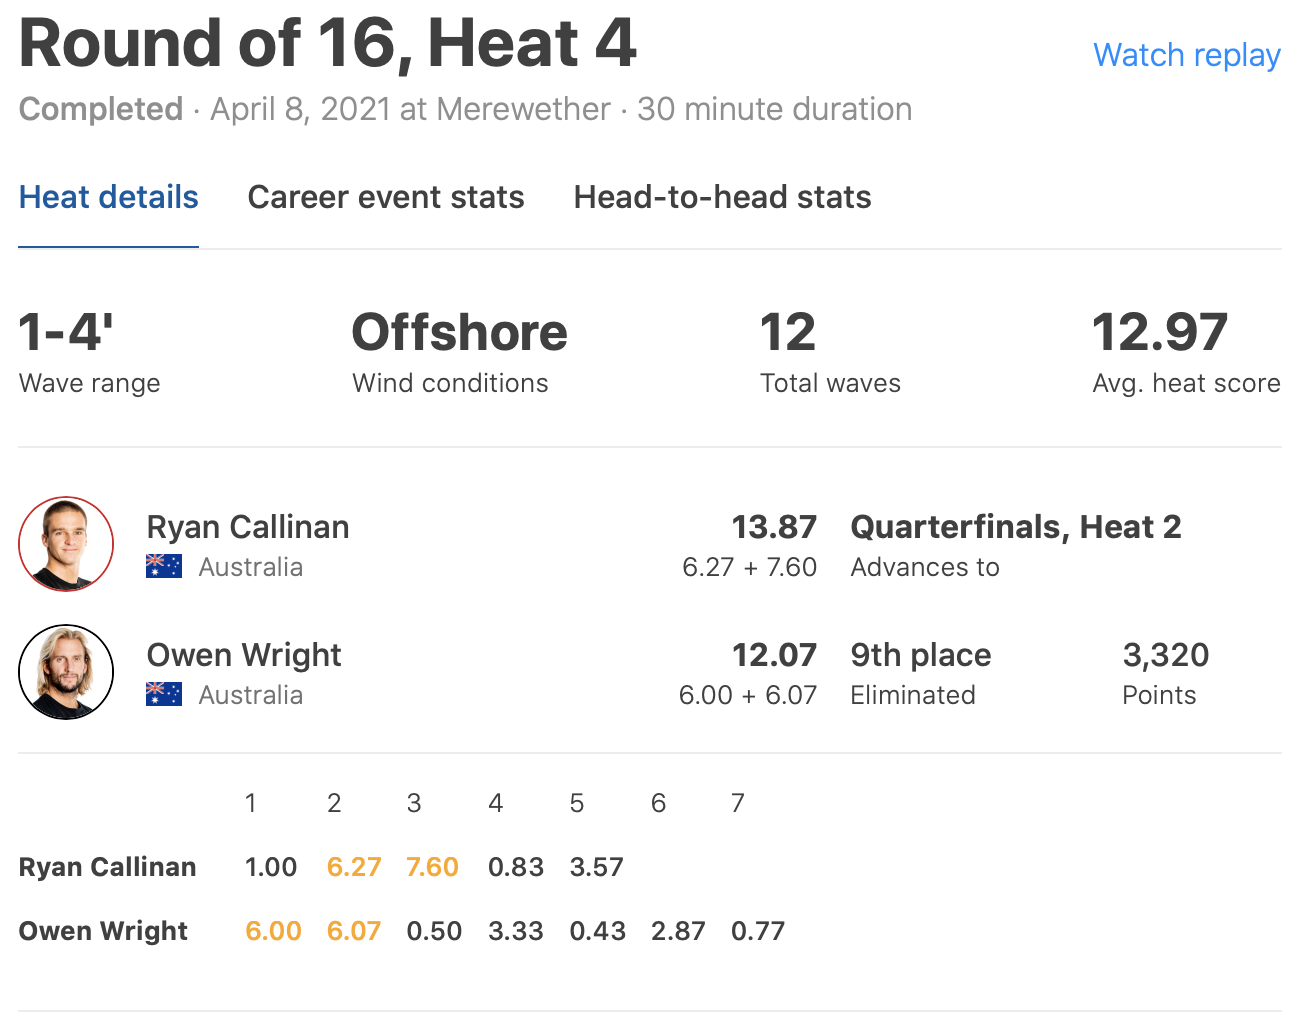
Task: Click Australian flag under Owen Wright
Action: click(x=164, y=695)
